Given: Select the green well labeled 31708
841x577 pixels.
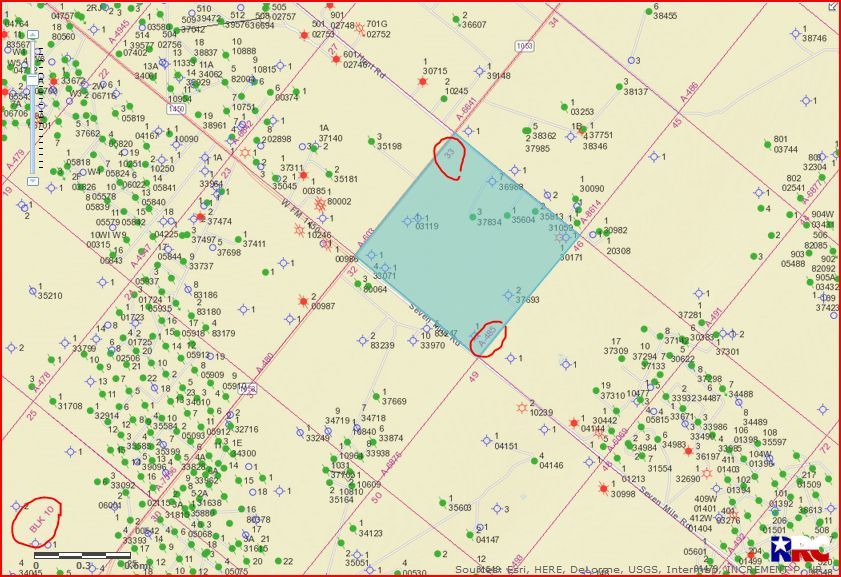Looking at the screenshot, I should coord(53,401).
